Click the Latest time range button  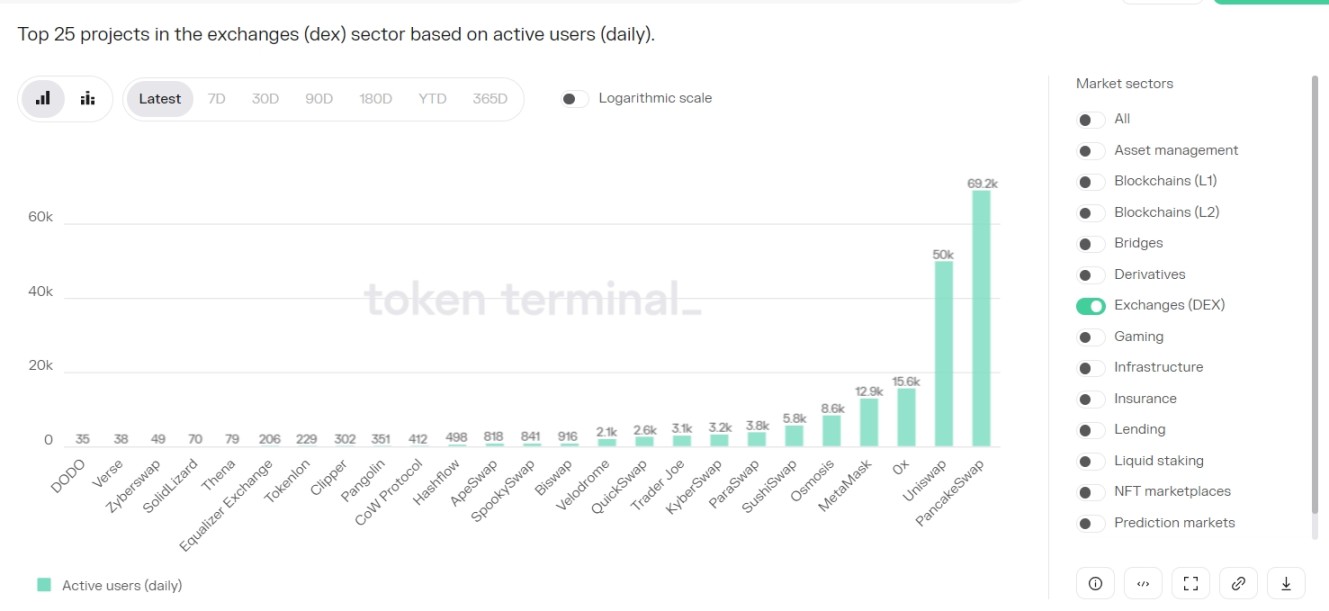(x=159, y=98)
